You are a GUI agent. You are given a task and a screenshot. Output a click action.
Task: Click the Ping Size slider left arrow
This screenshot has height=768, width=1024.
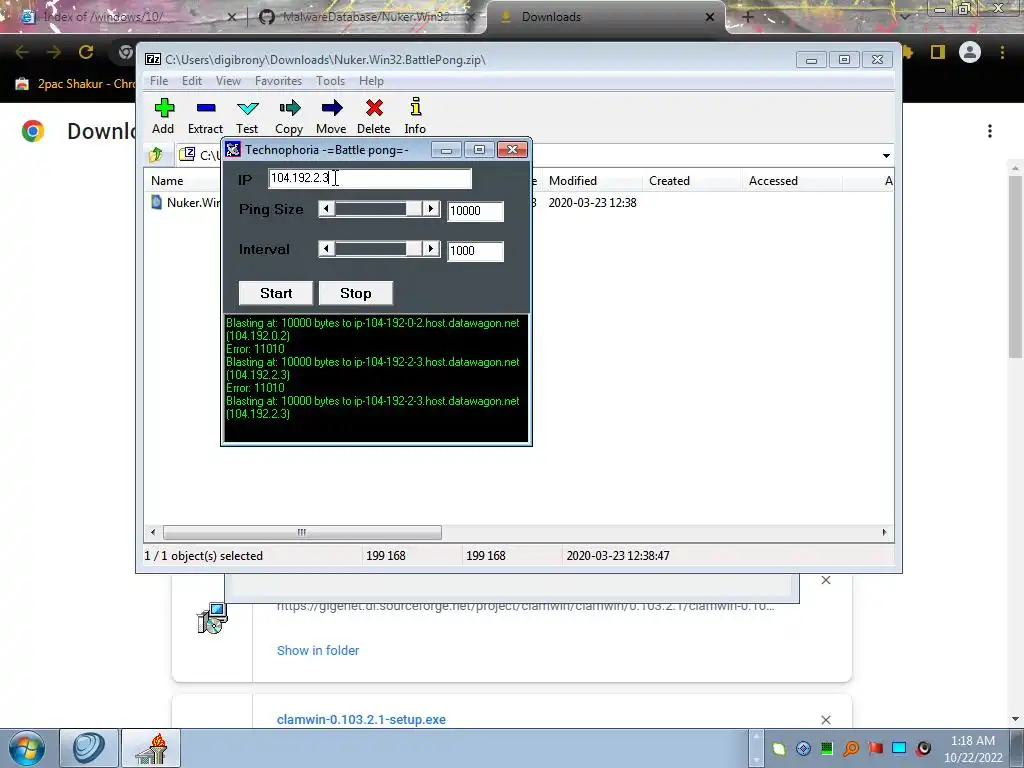(327, 209)
